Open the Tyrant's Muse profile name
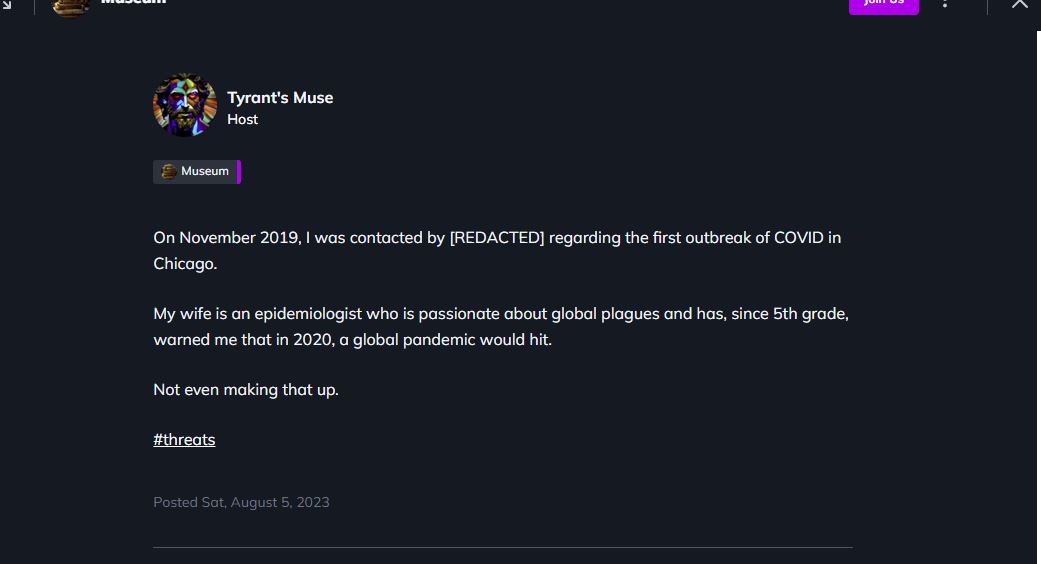This screenshot has width=1041, height=564. pos(280,98)
